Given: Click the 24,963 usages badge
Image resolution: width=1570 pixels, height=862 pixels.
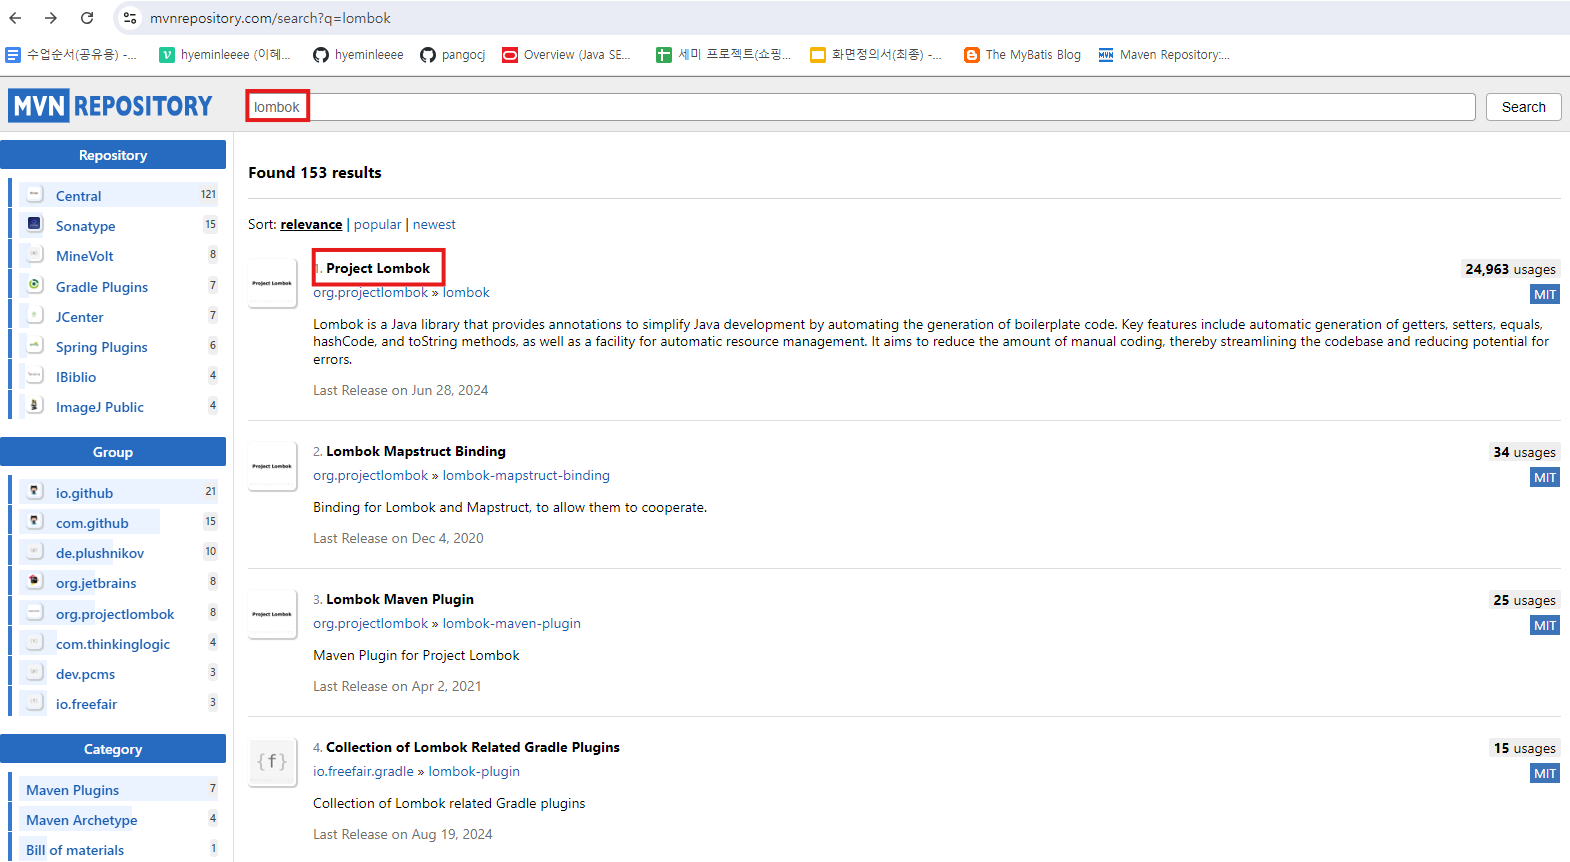Looking at the screenshot, I should (1510, 269).
